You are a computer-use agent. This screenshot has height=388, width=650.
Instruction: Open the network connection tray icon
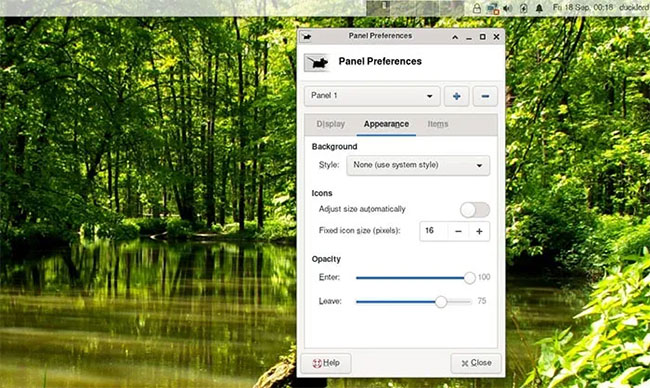(x=492, y=8)
